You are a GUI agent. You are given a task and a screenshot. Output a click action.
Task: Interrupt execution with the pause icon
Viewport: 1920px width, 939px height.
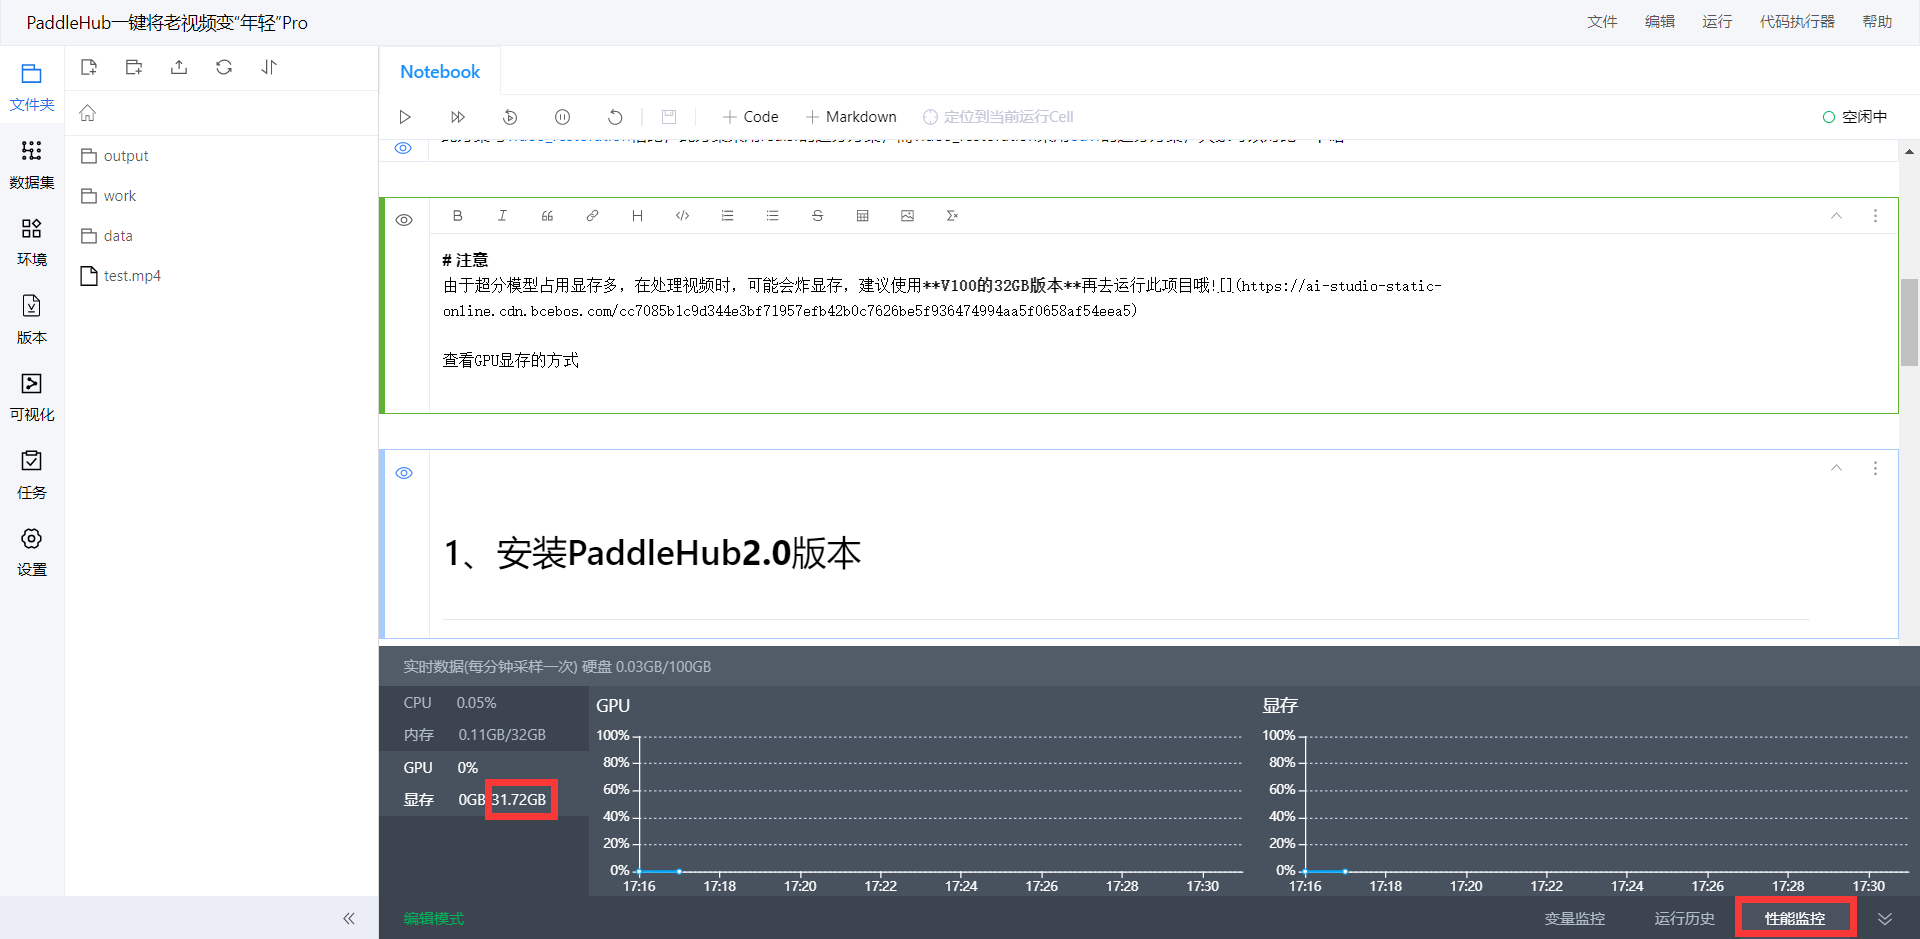click(562, 117)
